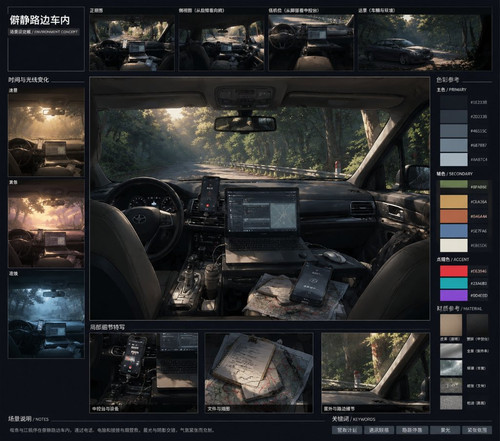Pick the light blue-gray primary swatch

(454, 160)
